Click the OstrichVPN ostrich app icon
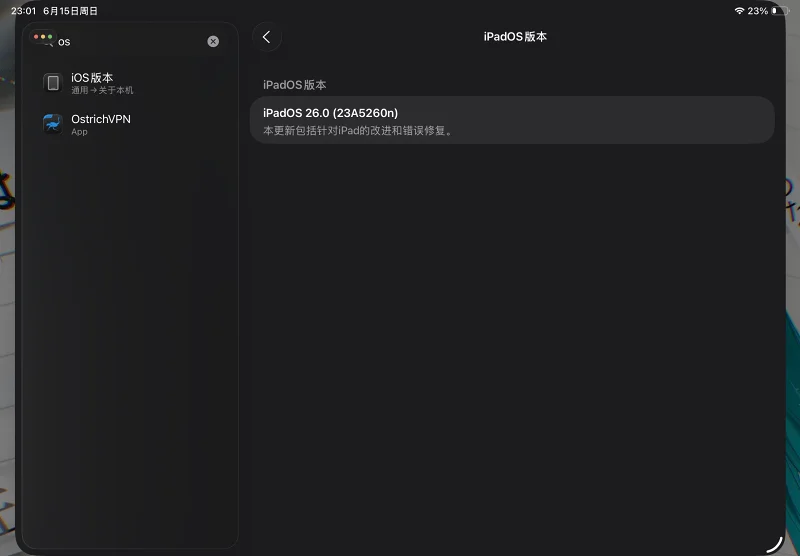This screenshot has width=800, height=556. (53, 124)
